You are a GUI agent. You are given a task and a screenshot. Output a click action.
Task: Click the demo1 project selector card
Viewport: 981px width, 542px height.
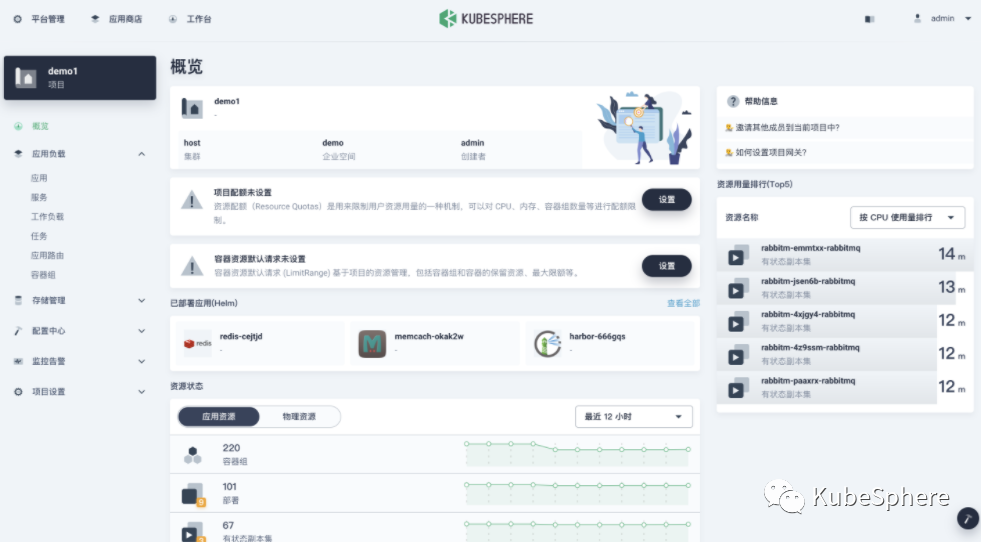click(x=80, y=78)
